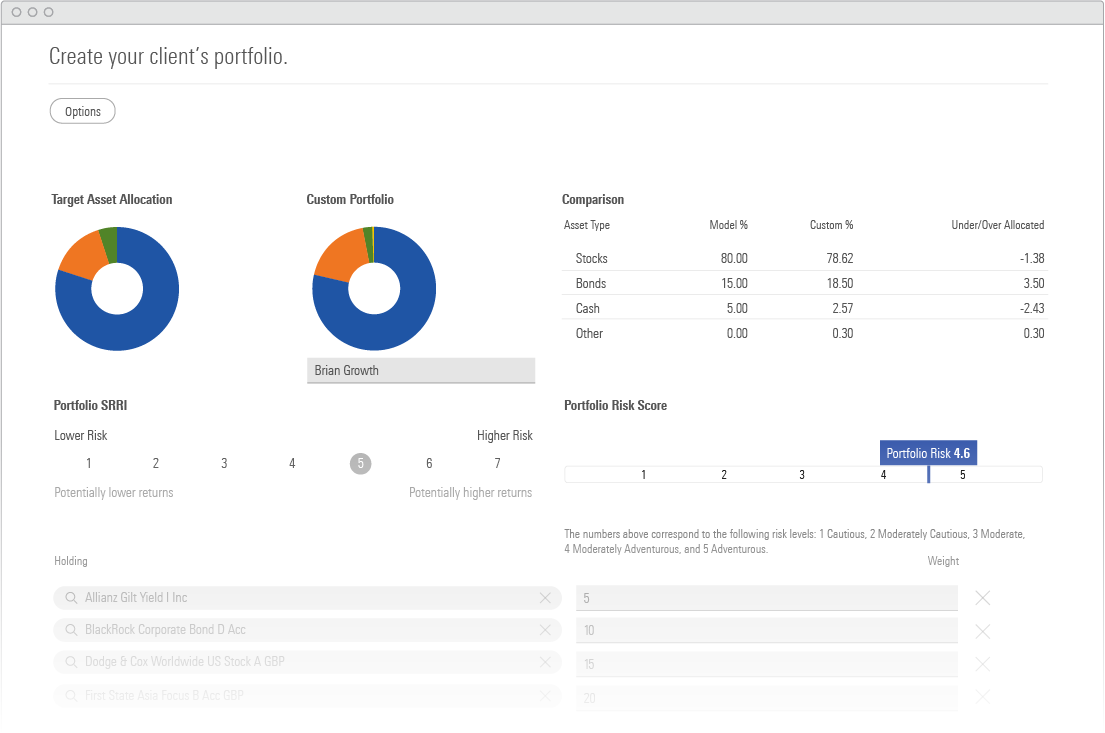Screen dimensions: 1105x733
Task: Click the Brian Growth portfolio name field
Action: [420, 371]
